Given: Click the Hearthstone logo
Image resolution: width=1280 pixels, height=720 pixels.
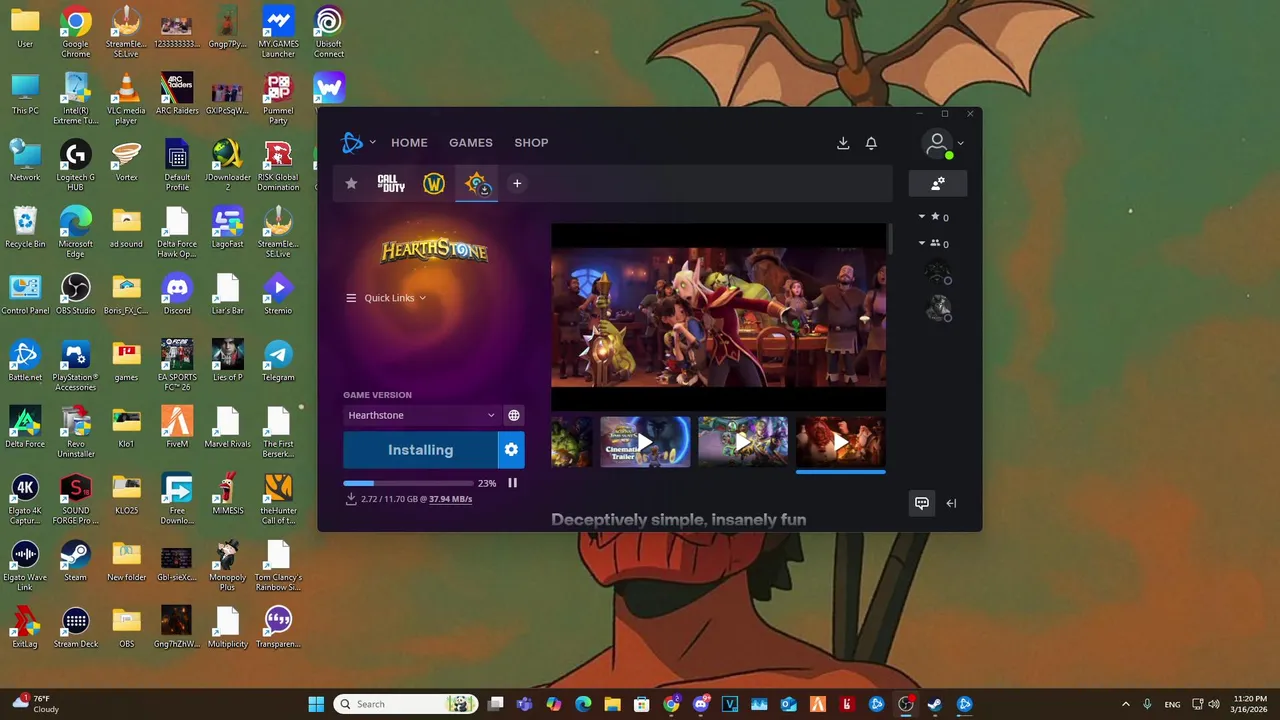Looking at the screenshot, I should click(x=434, y=250).
